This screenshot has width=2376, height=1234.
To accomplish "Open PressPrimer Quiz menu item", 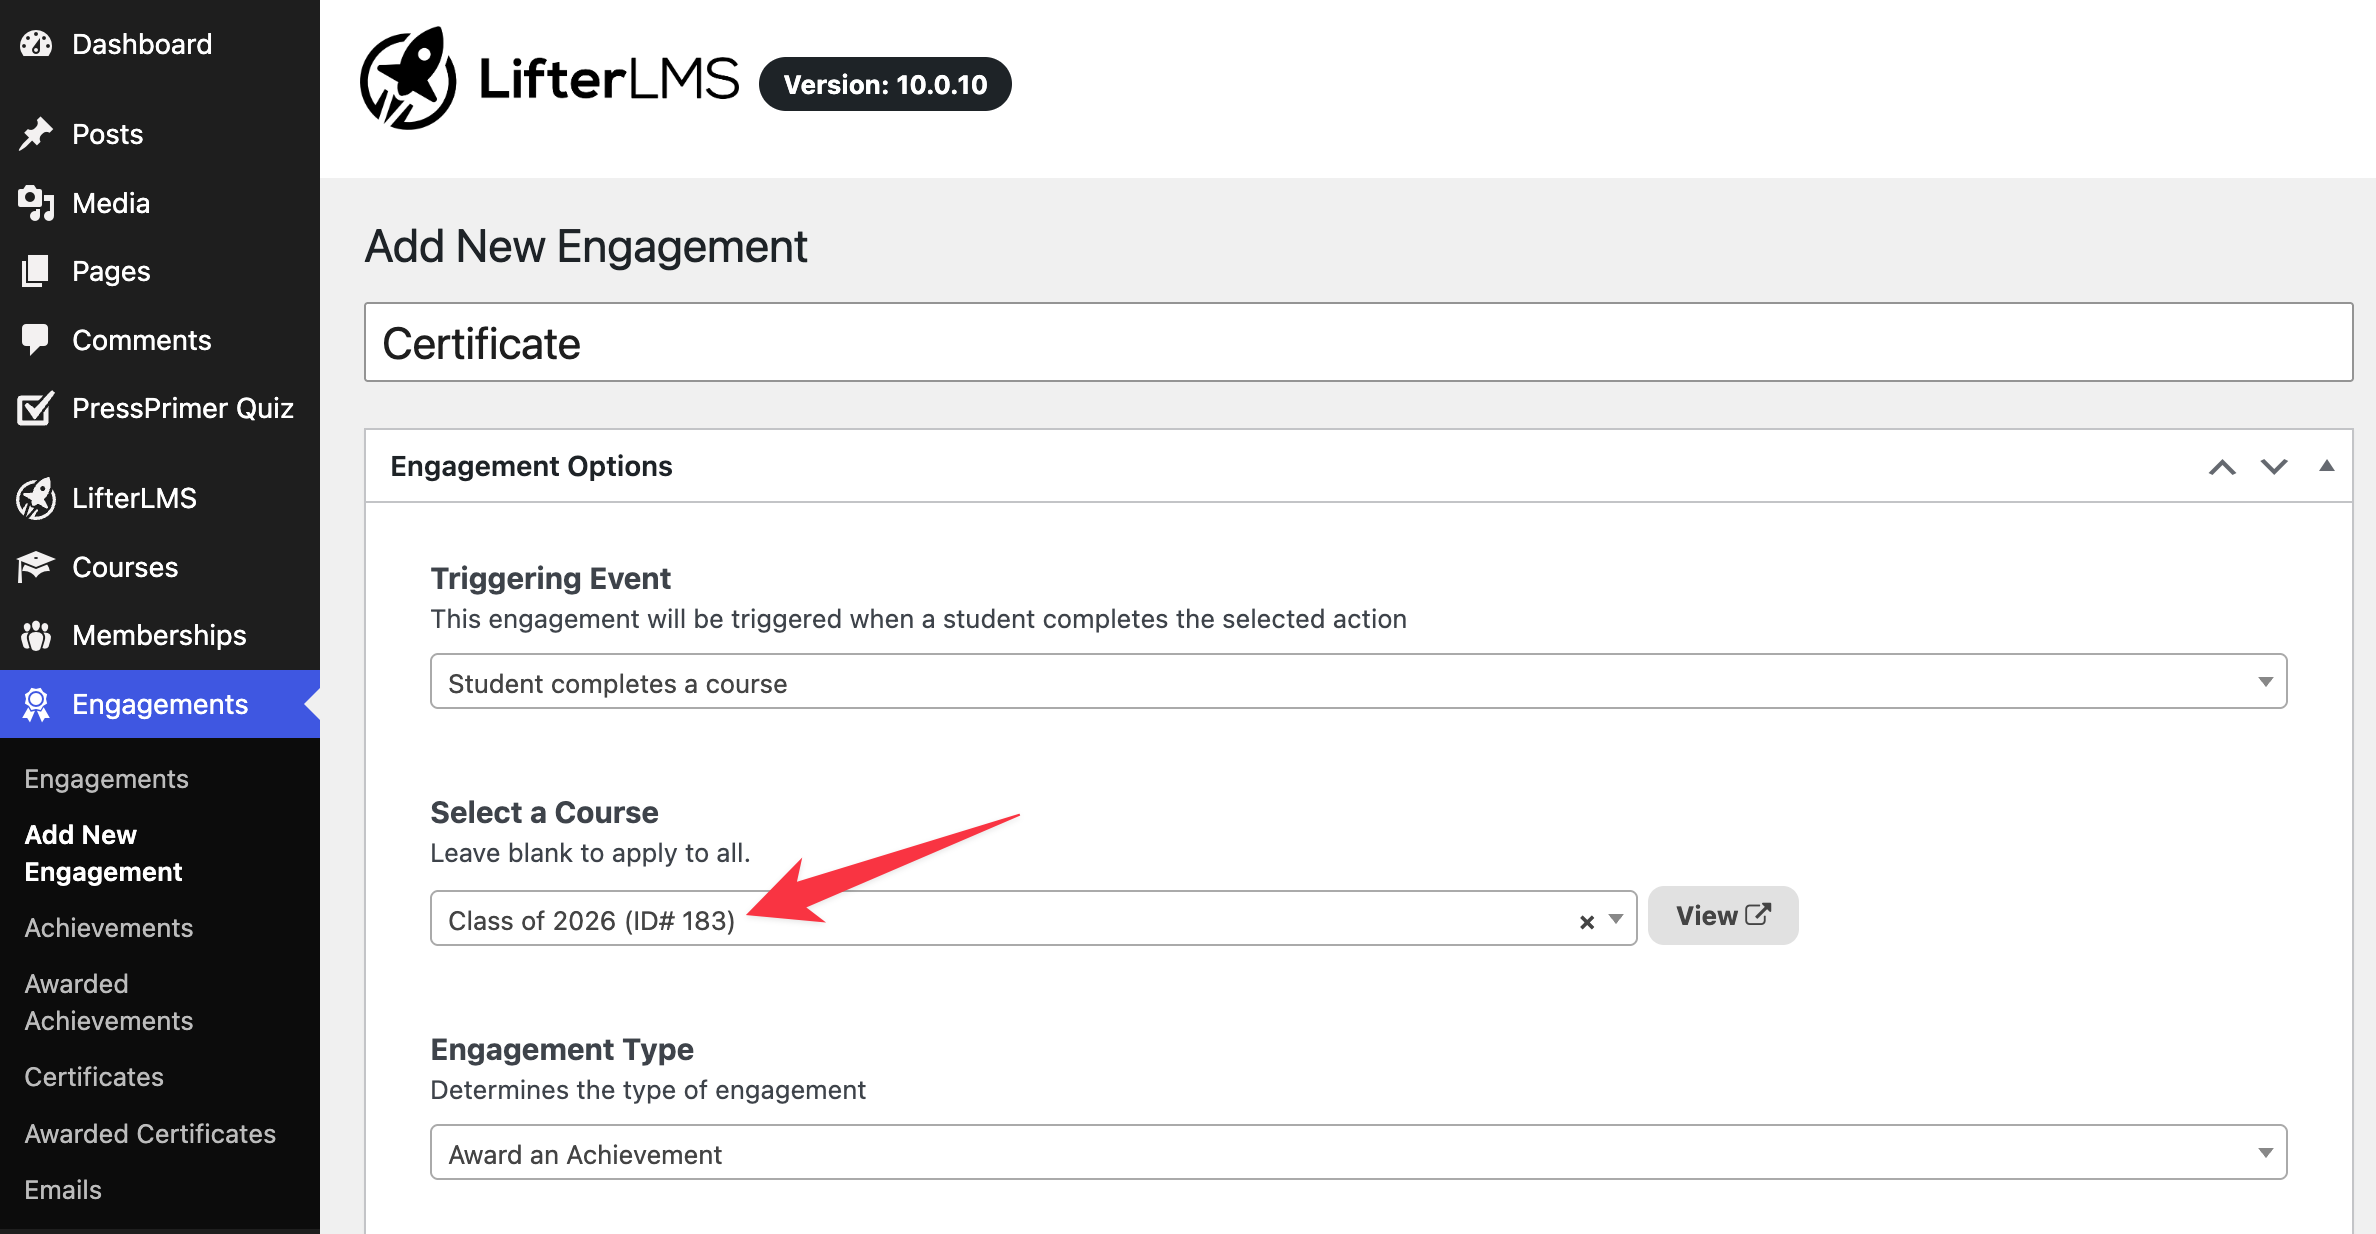I will pyautogui.click(x=160, y=408).
